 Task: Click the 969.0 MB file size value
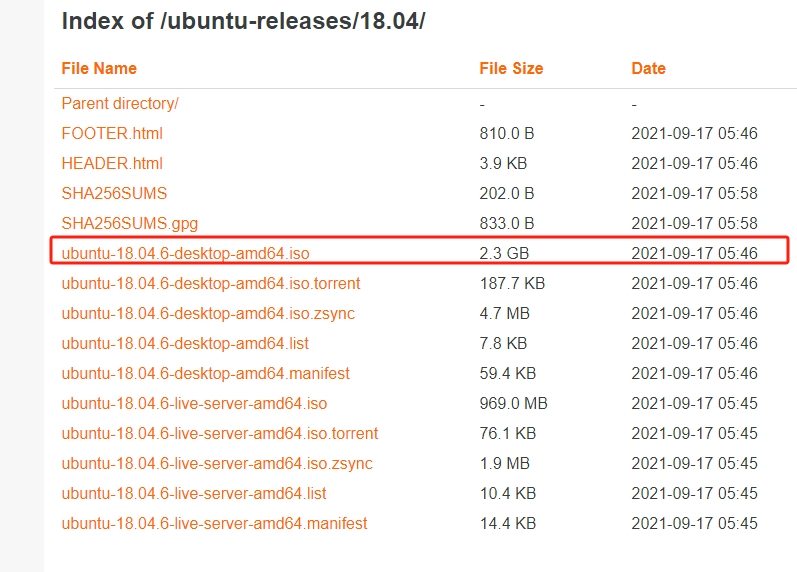coord(513,403)
